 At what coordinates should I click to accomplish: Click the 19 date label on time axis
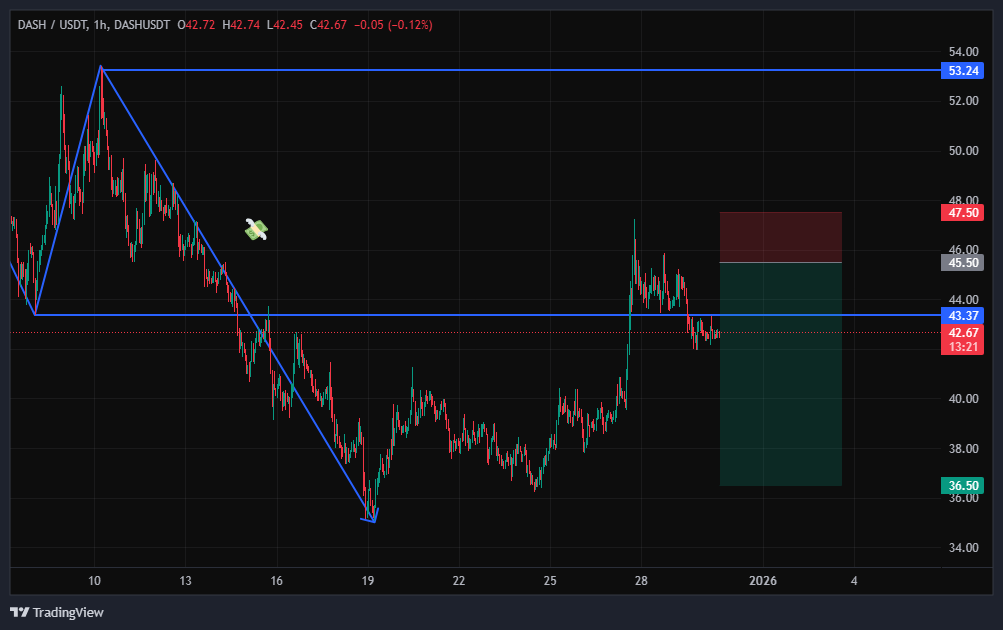pyautogui.click(x=368, y=581)
